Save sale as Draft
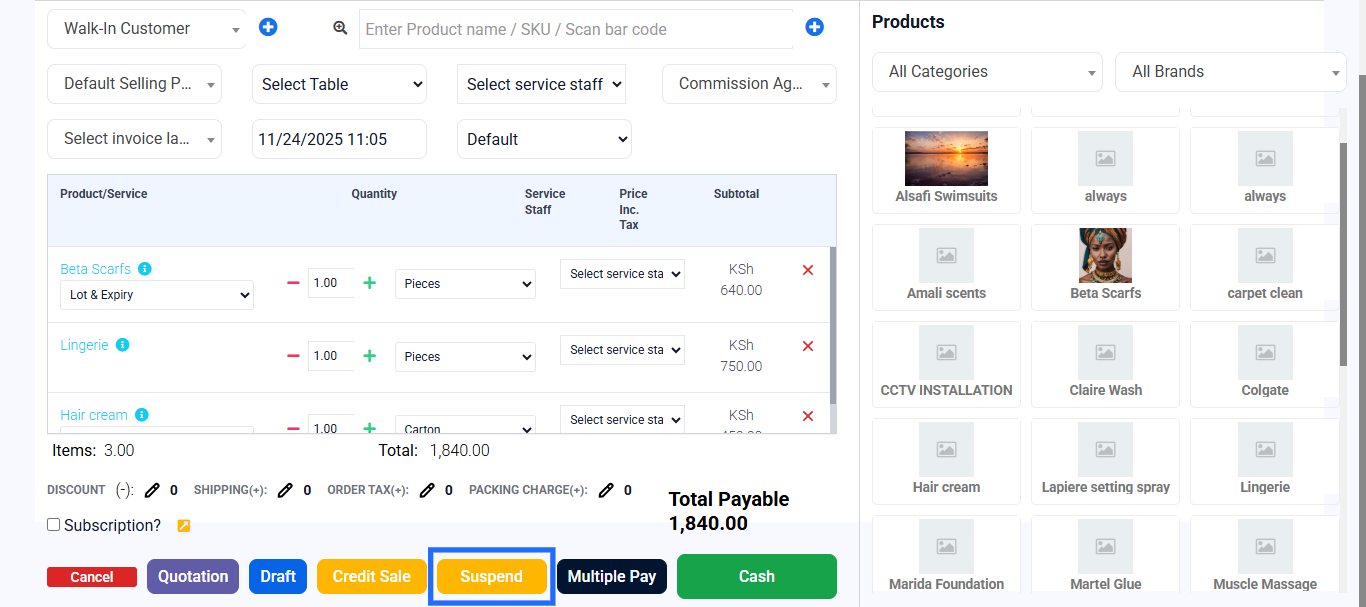Screen dimensions: 1366x607 [x=278, y=577]
